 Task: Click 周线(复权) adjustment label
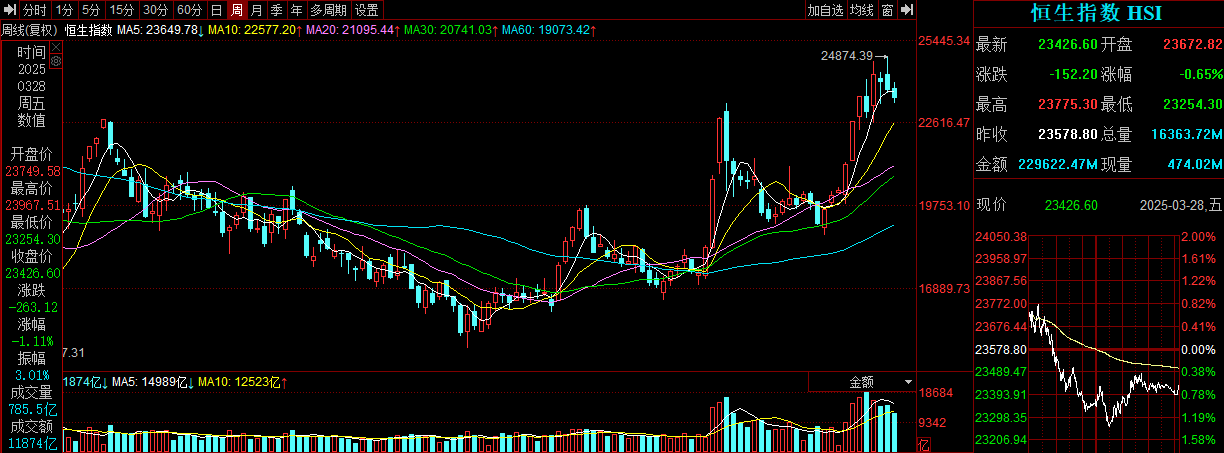click(x=29, y=30)
